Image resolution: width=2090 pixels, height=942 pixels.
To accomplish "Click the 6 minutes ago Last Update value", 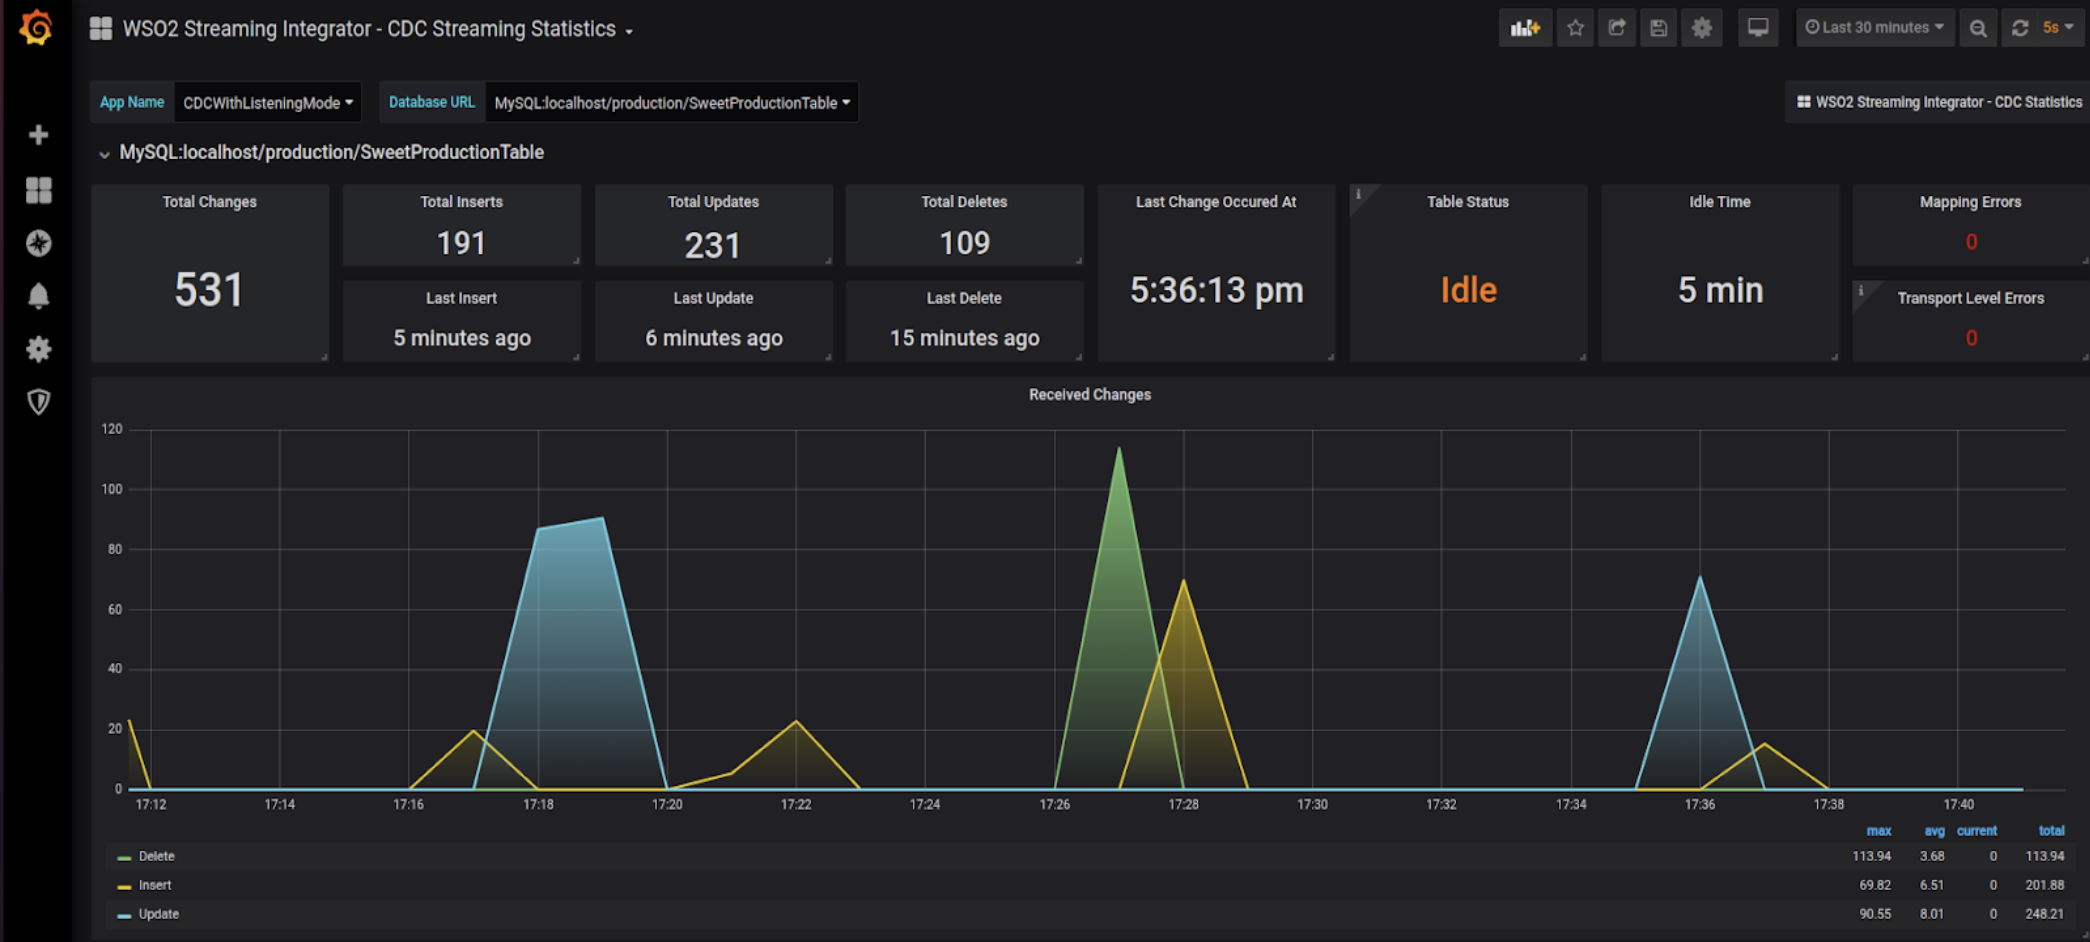I will pos(714,338).
